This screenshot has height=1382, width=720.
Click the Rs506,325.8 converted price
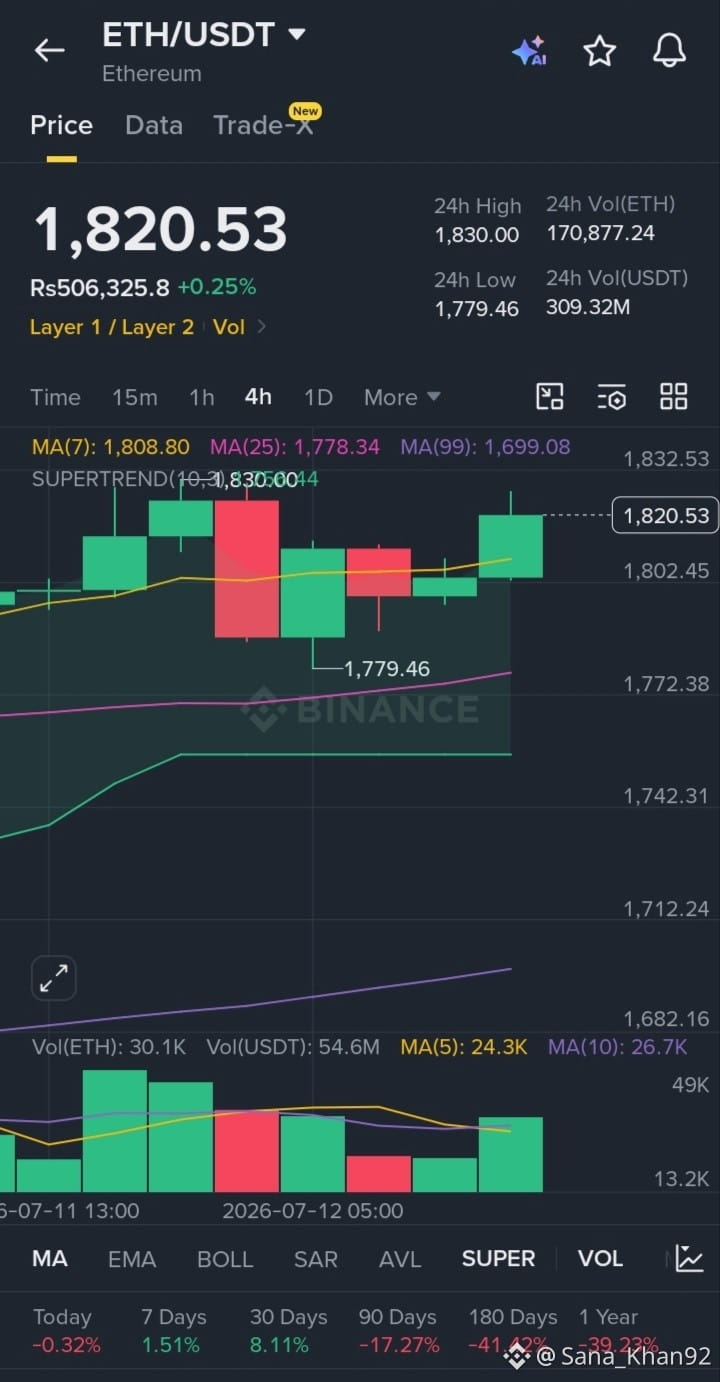point(100,288)
